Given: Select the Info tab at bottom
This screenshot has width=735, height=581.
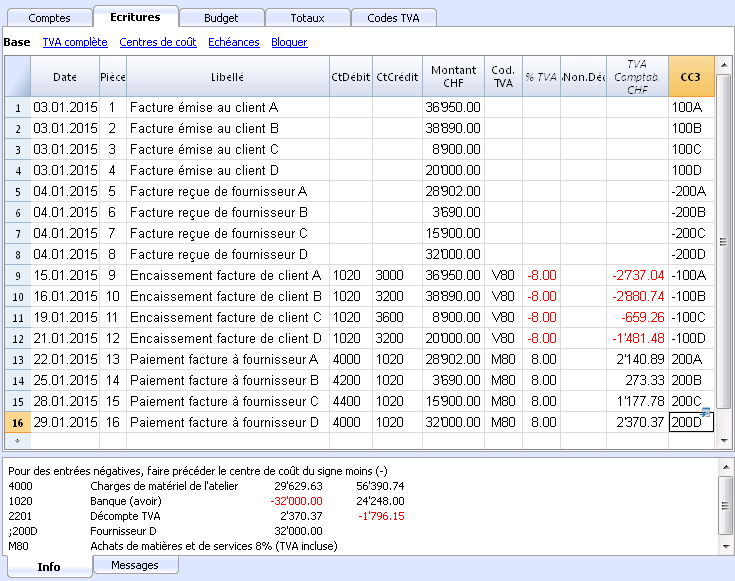Looking at the screenshot, I should pyautogui.click(x=49, y=566).
